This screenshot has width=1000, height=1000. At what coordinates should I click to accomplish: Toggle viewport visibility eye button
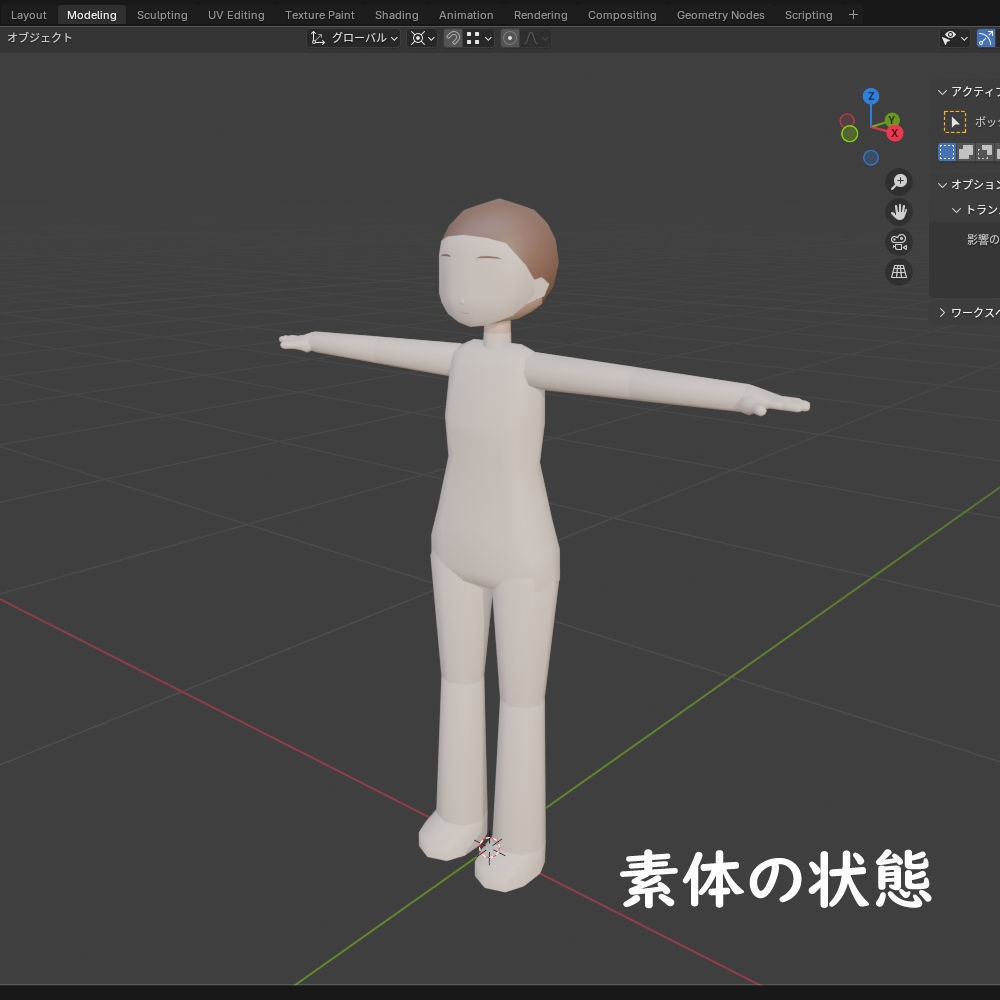tap(947, 38)
